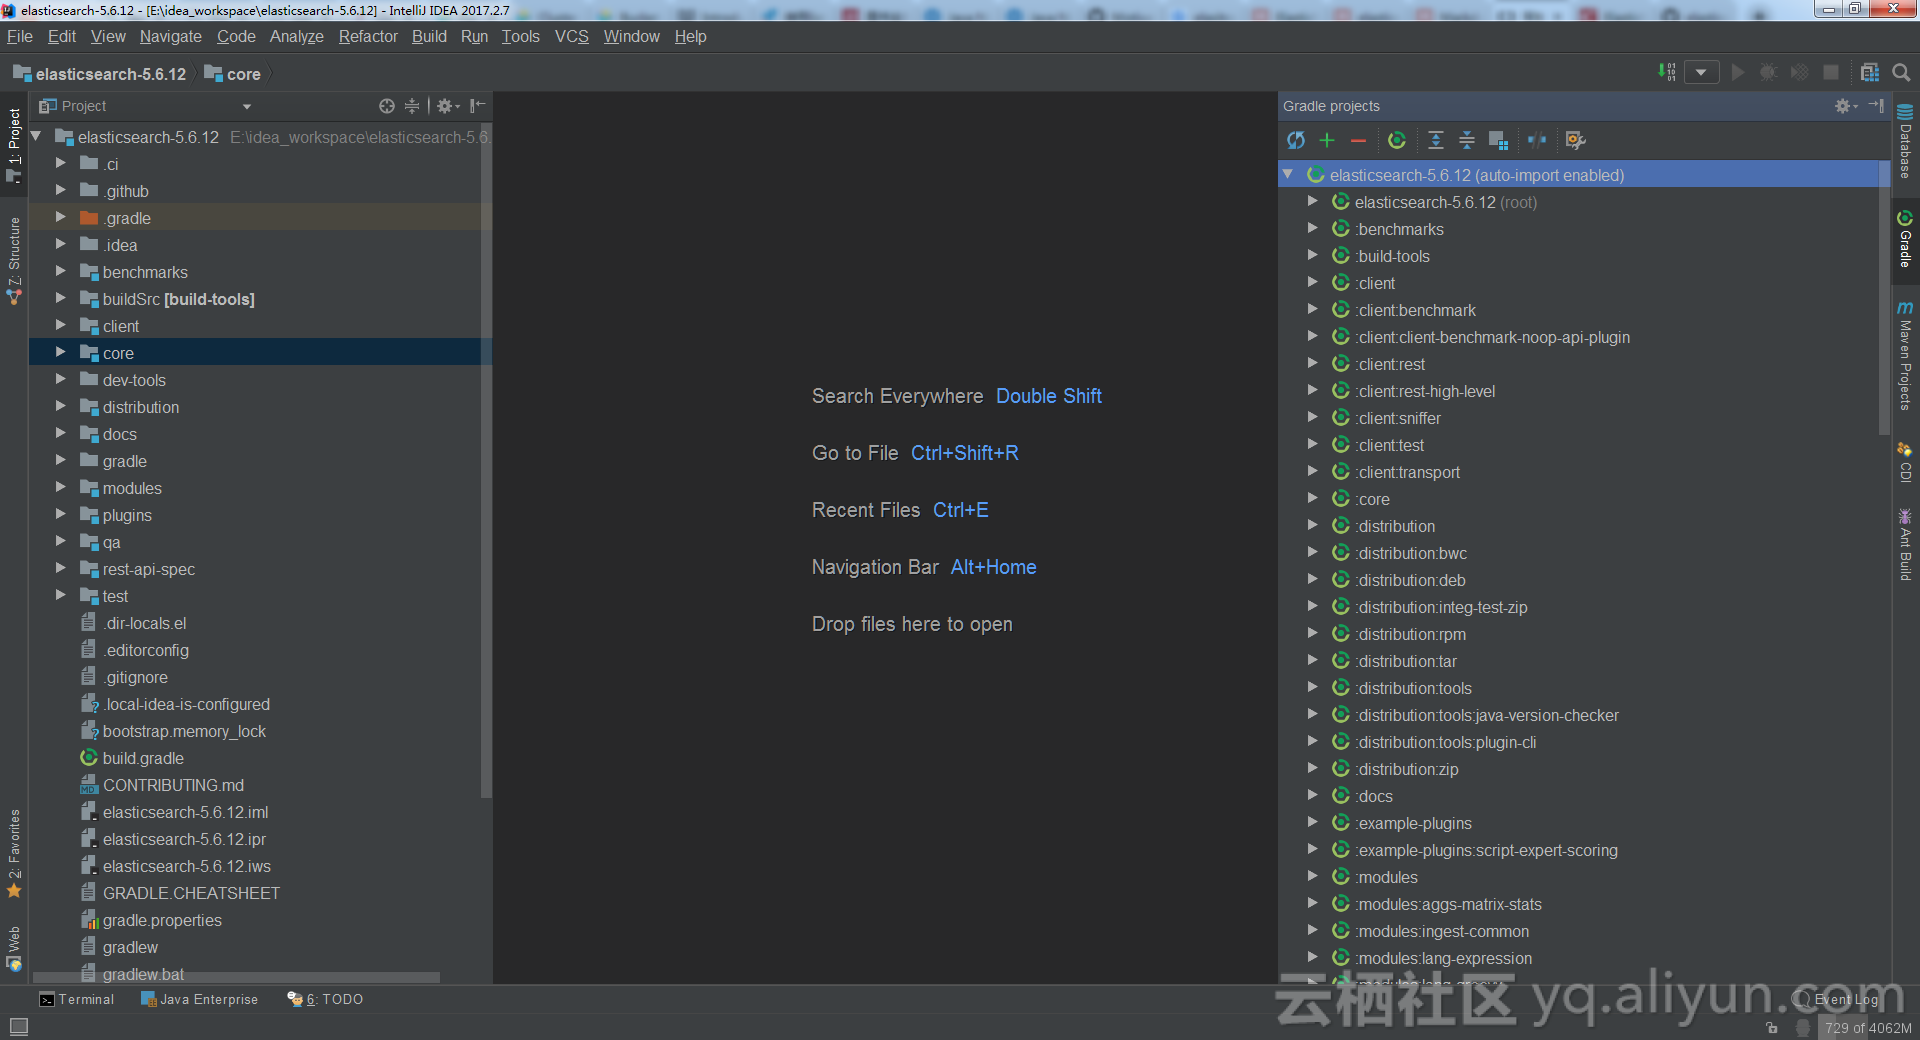The width and height of the screenshot is (1920, 1040).
Task: Click the memory indicator 729 of 4062M
Action: point(1867,1027)
